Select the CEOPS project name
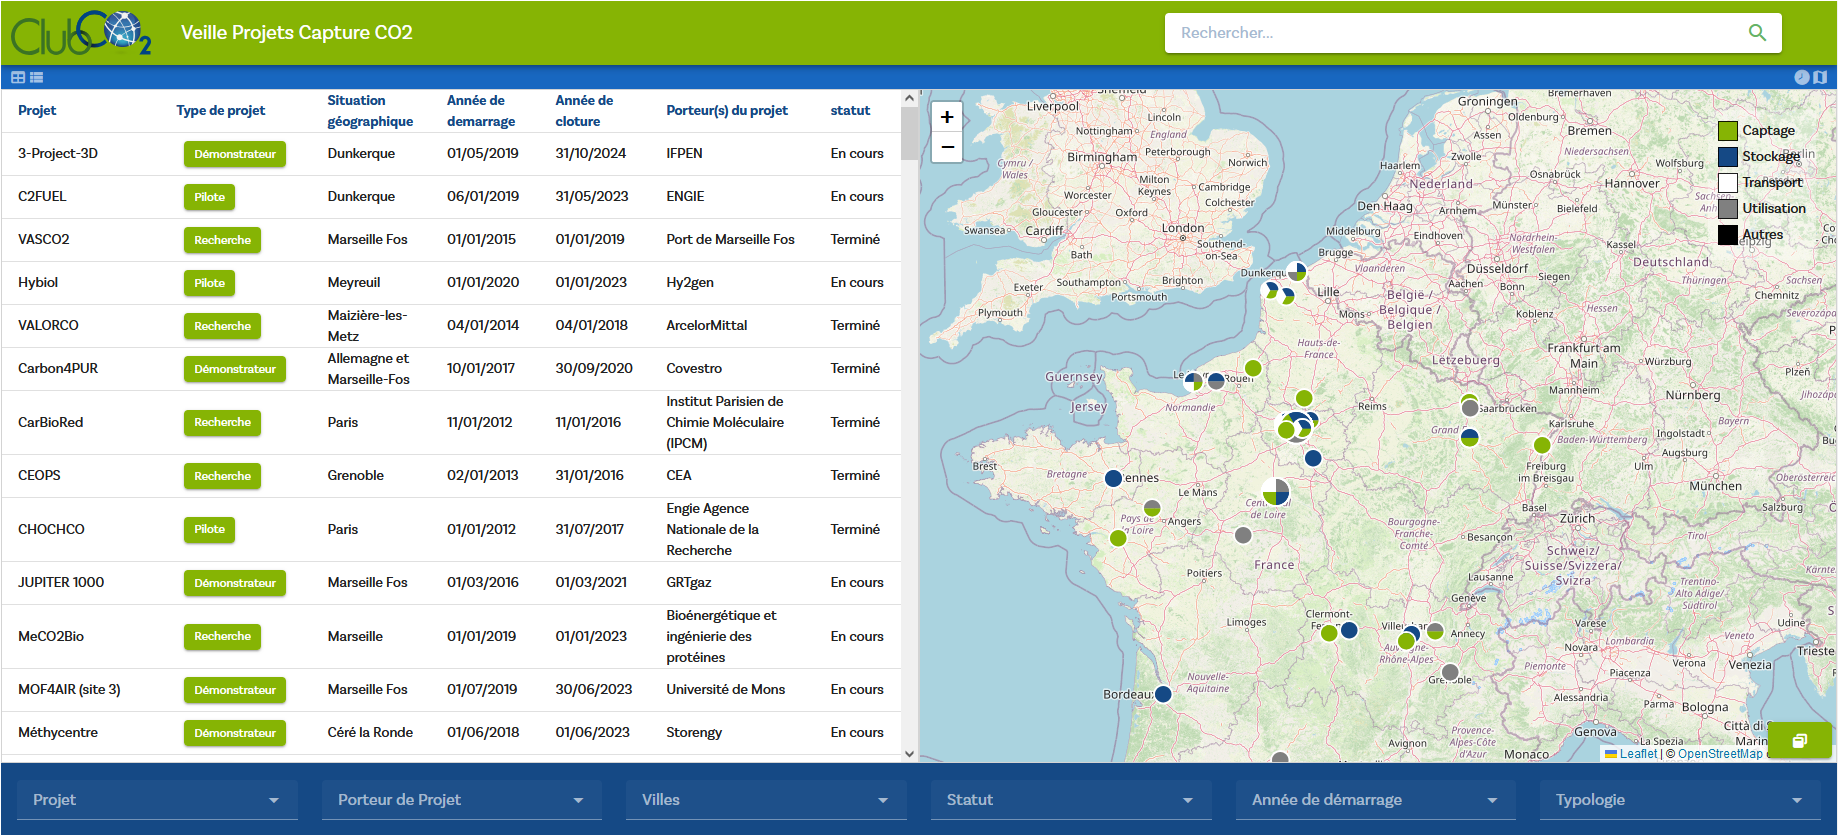 pyautogui.click(x=39, y=476)
